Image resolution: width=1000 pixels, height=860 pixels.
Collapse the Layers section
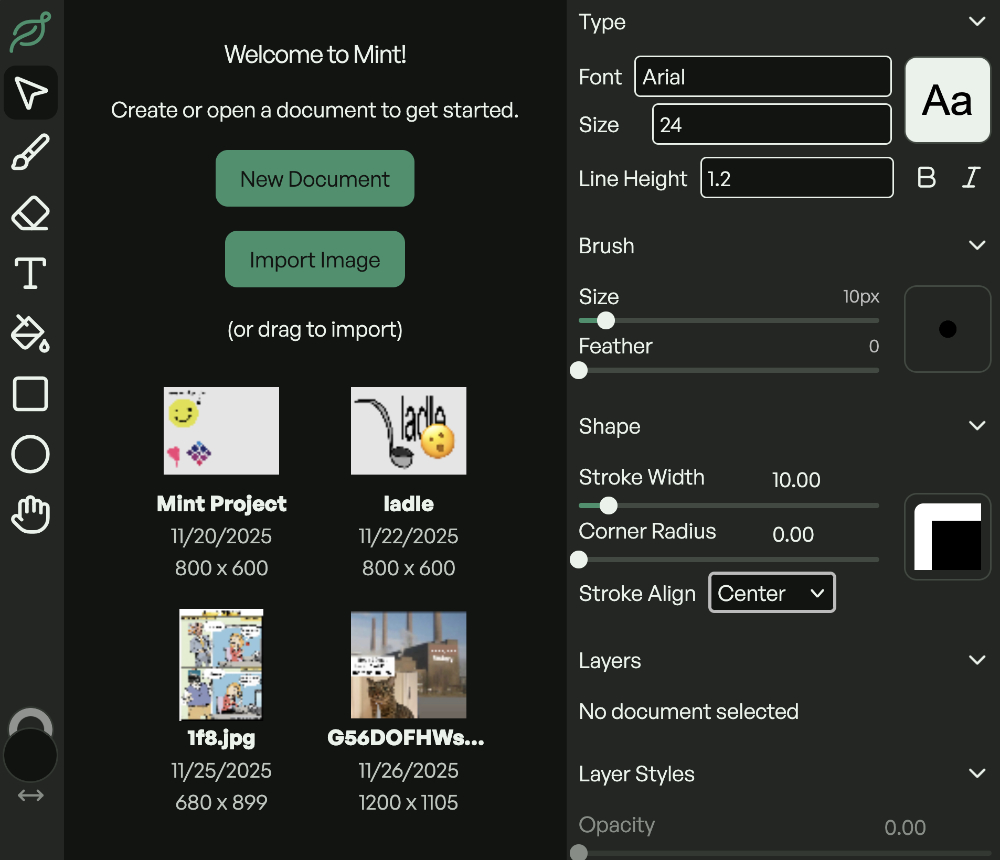977,661
